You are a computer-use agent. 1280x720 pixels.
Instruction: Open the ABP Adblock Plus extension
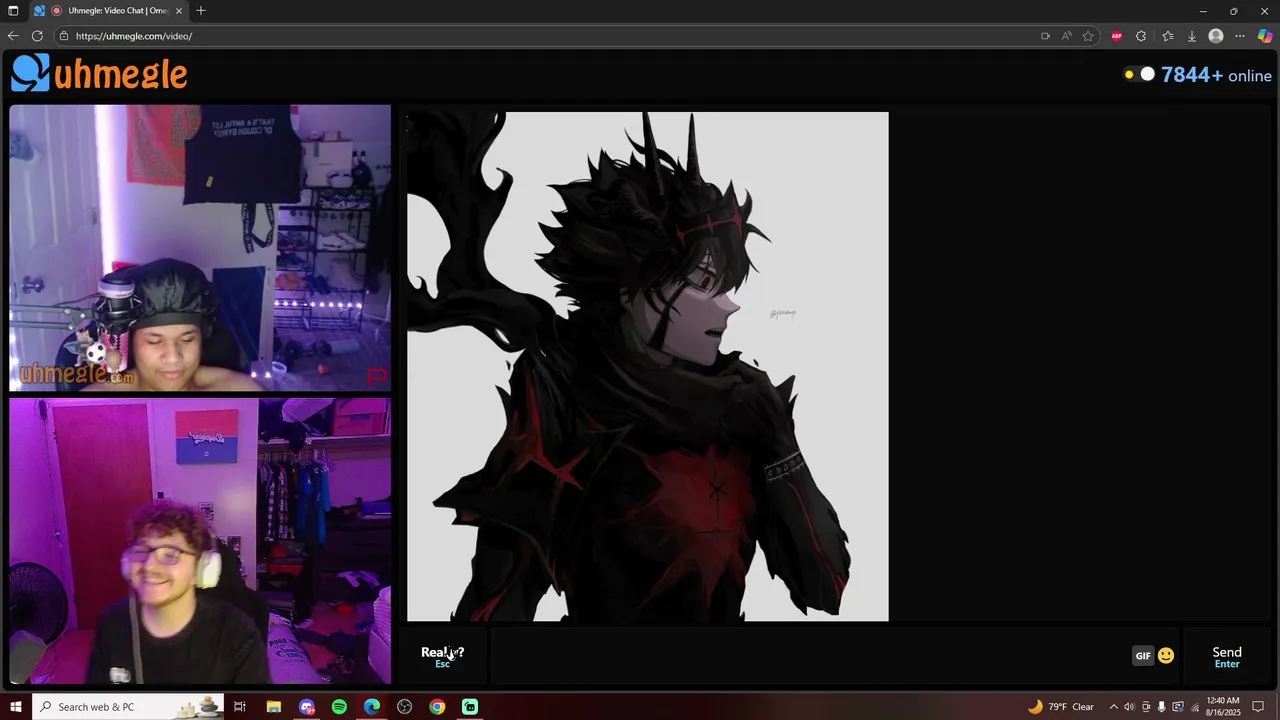(x=1117, y=36)
